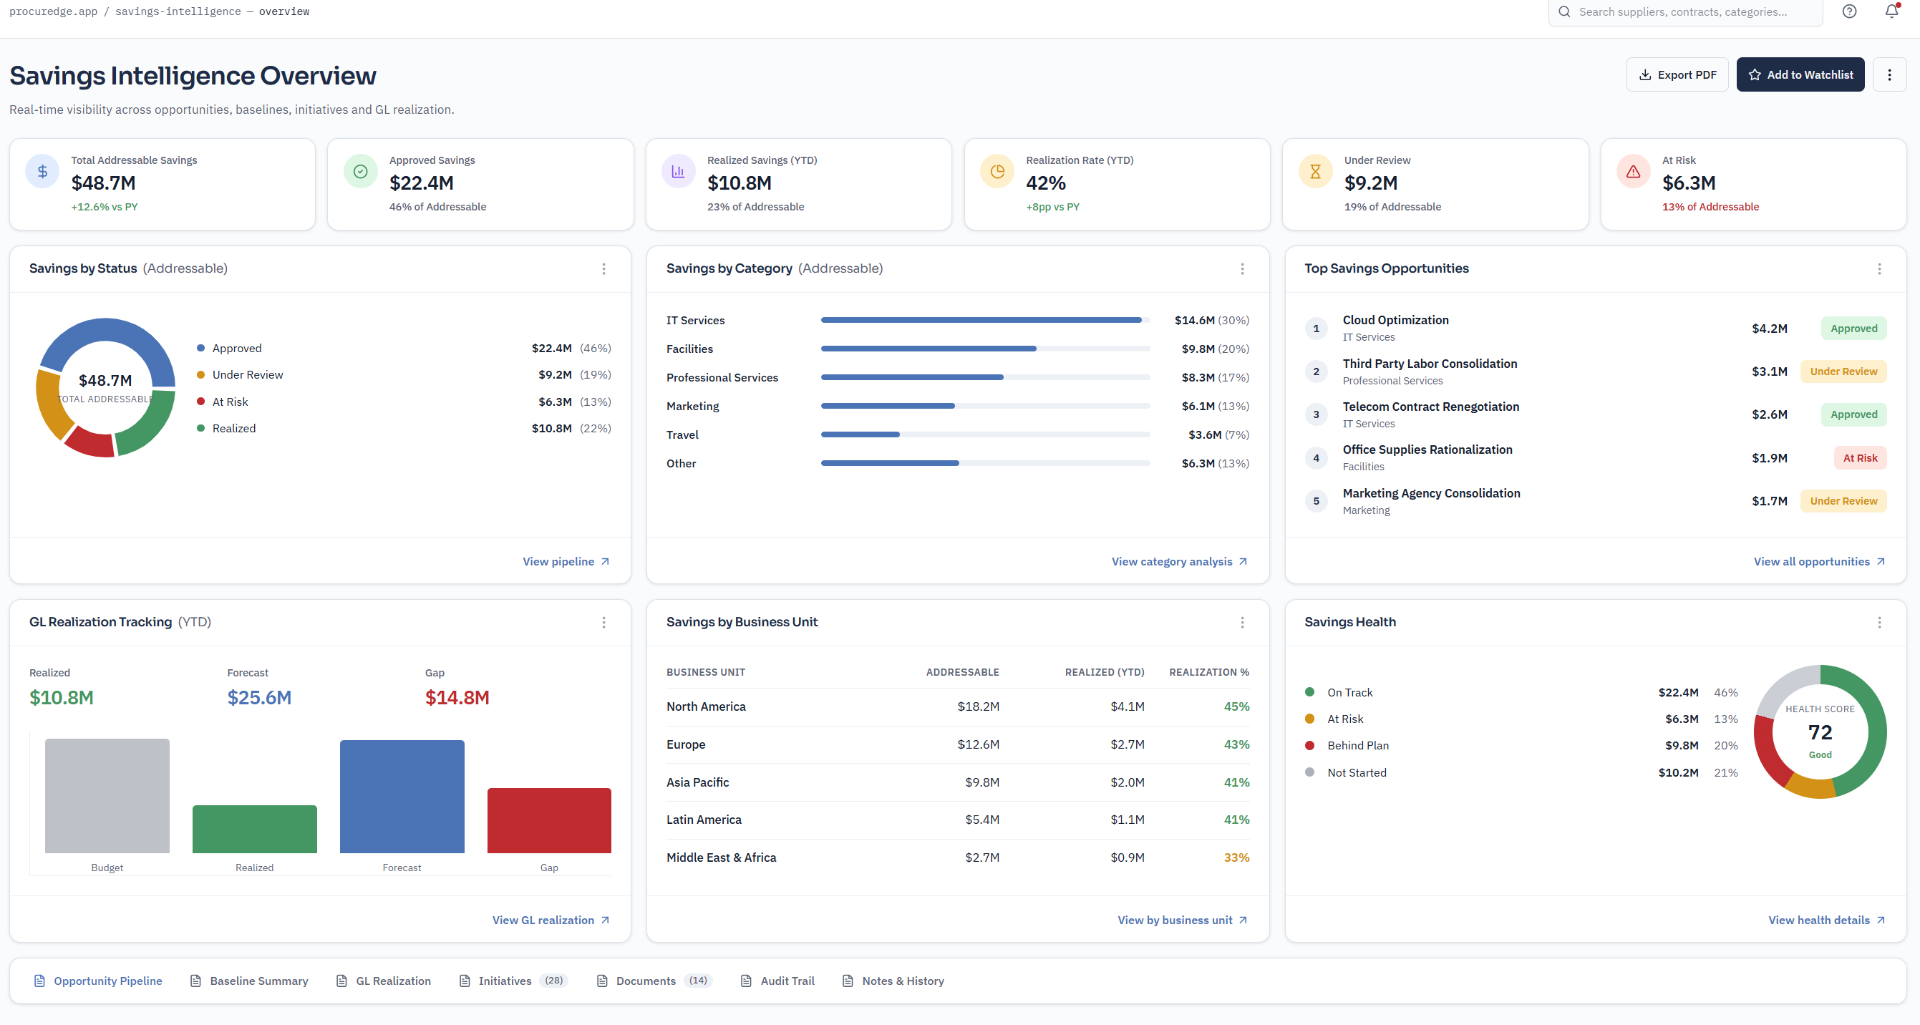Select the Cloud Optimization opportunity
This screenshot has width=1920, height=1025.
coord(1595,328)
